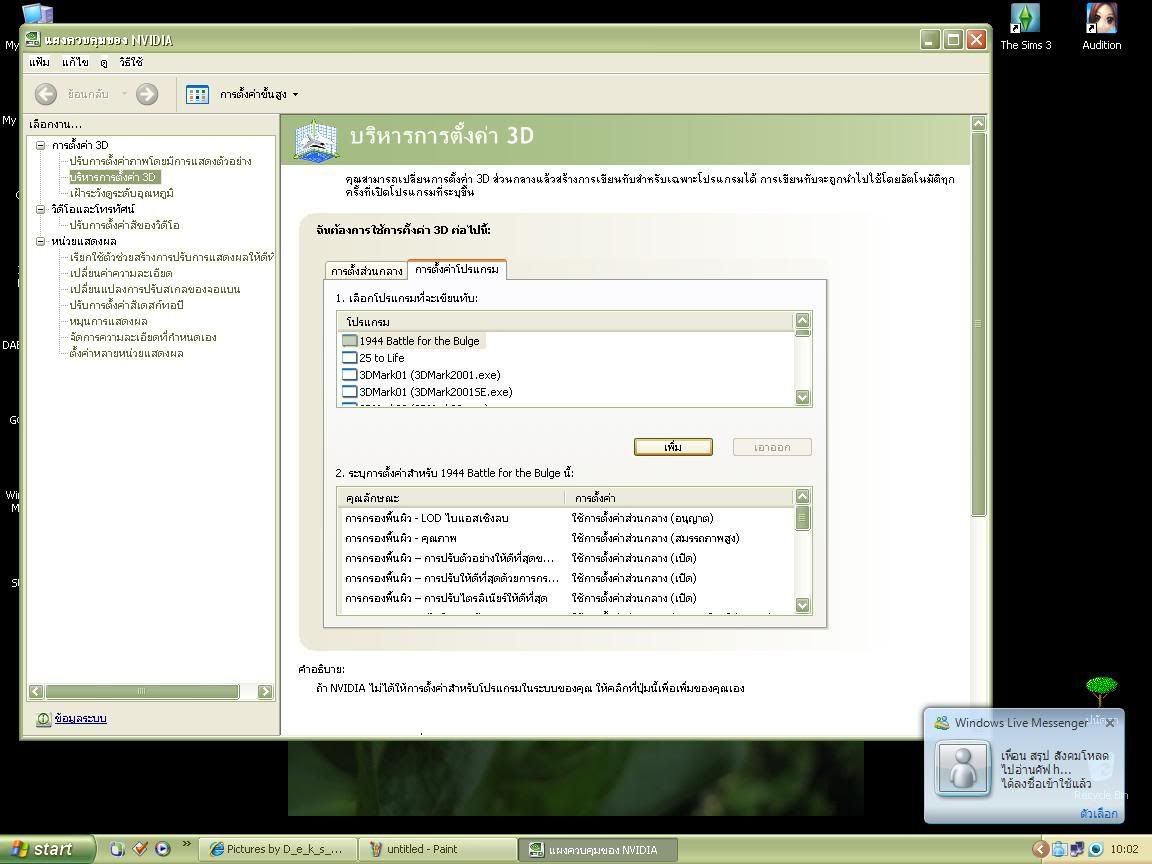
Task: Click the advanced settings view grid icon
Action: [x=197, y=94]
